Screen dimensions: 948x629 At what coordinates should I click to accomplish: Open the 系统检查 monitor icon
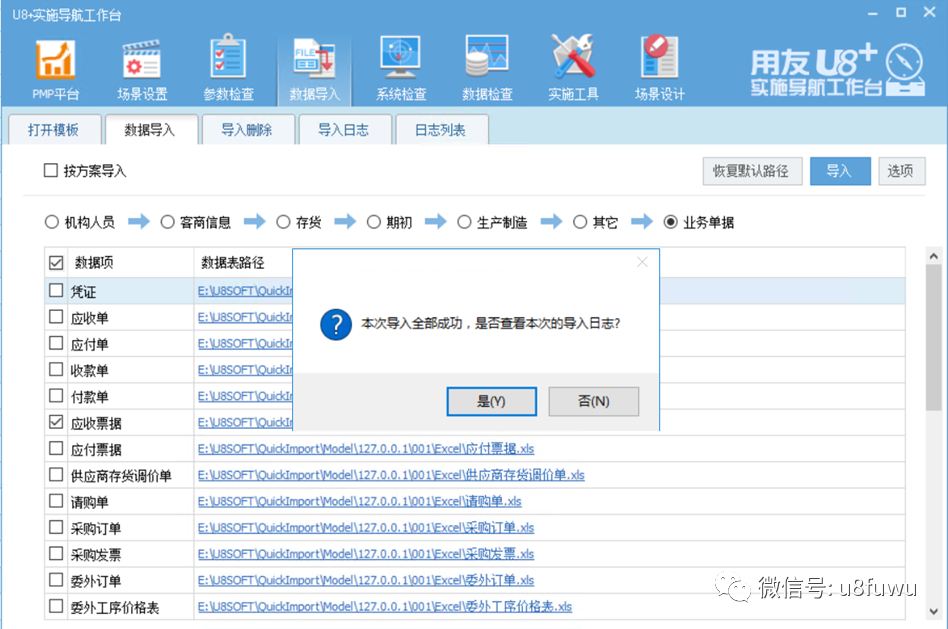click(400, 69)
